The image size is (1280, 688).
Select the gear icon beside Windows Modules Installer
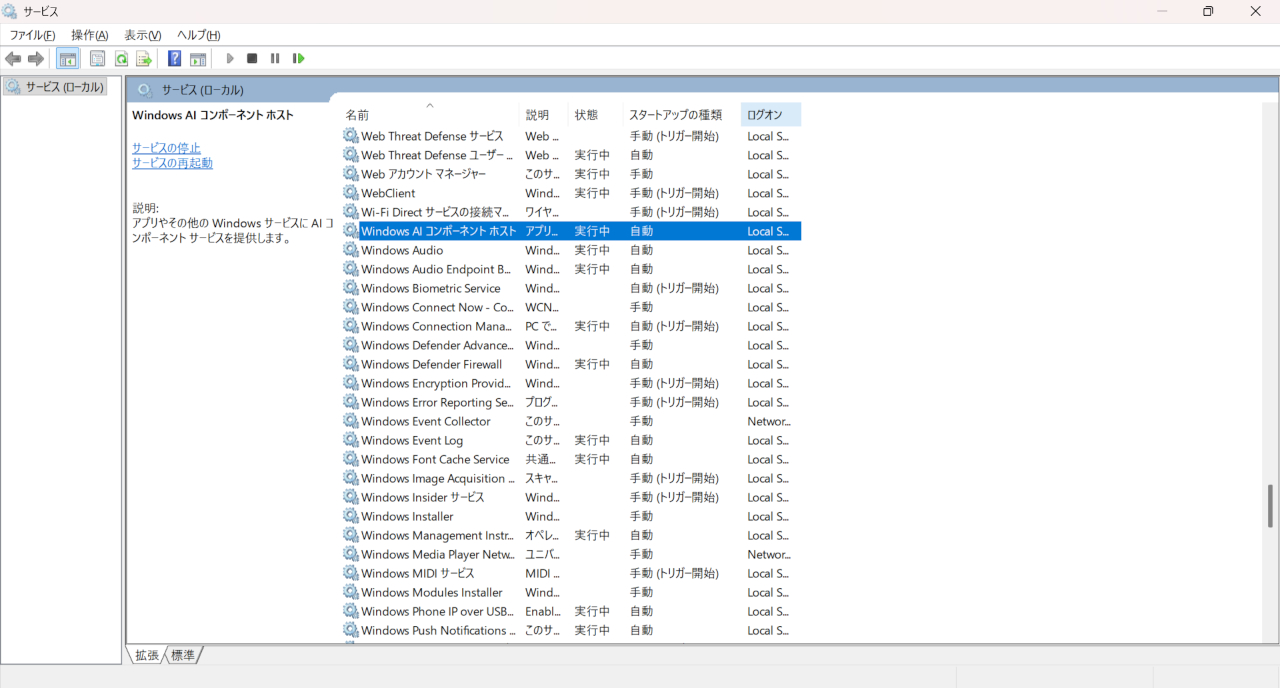351,592
